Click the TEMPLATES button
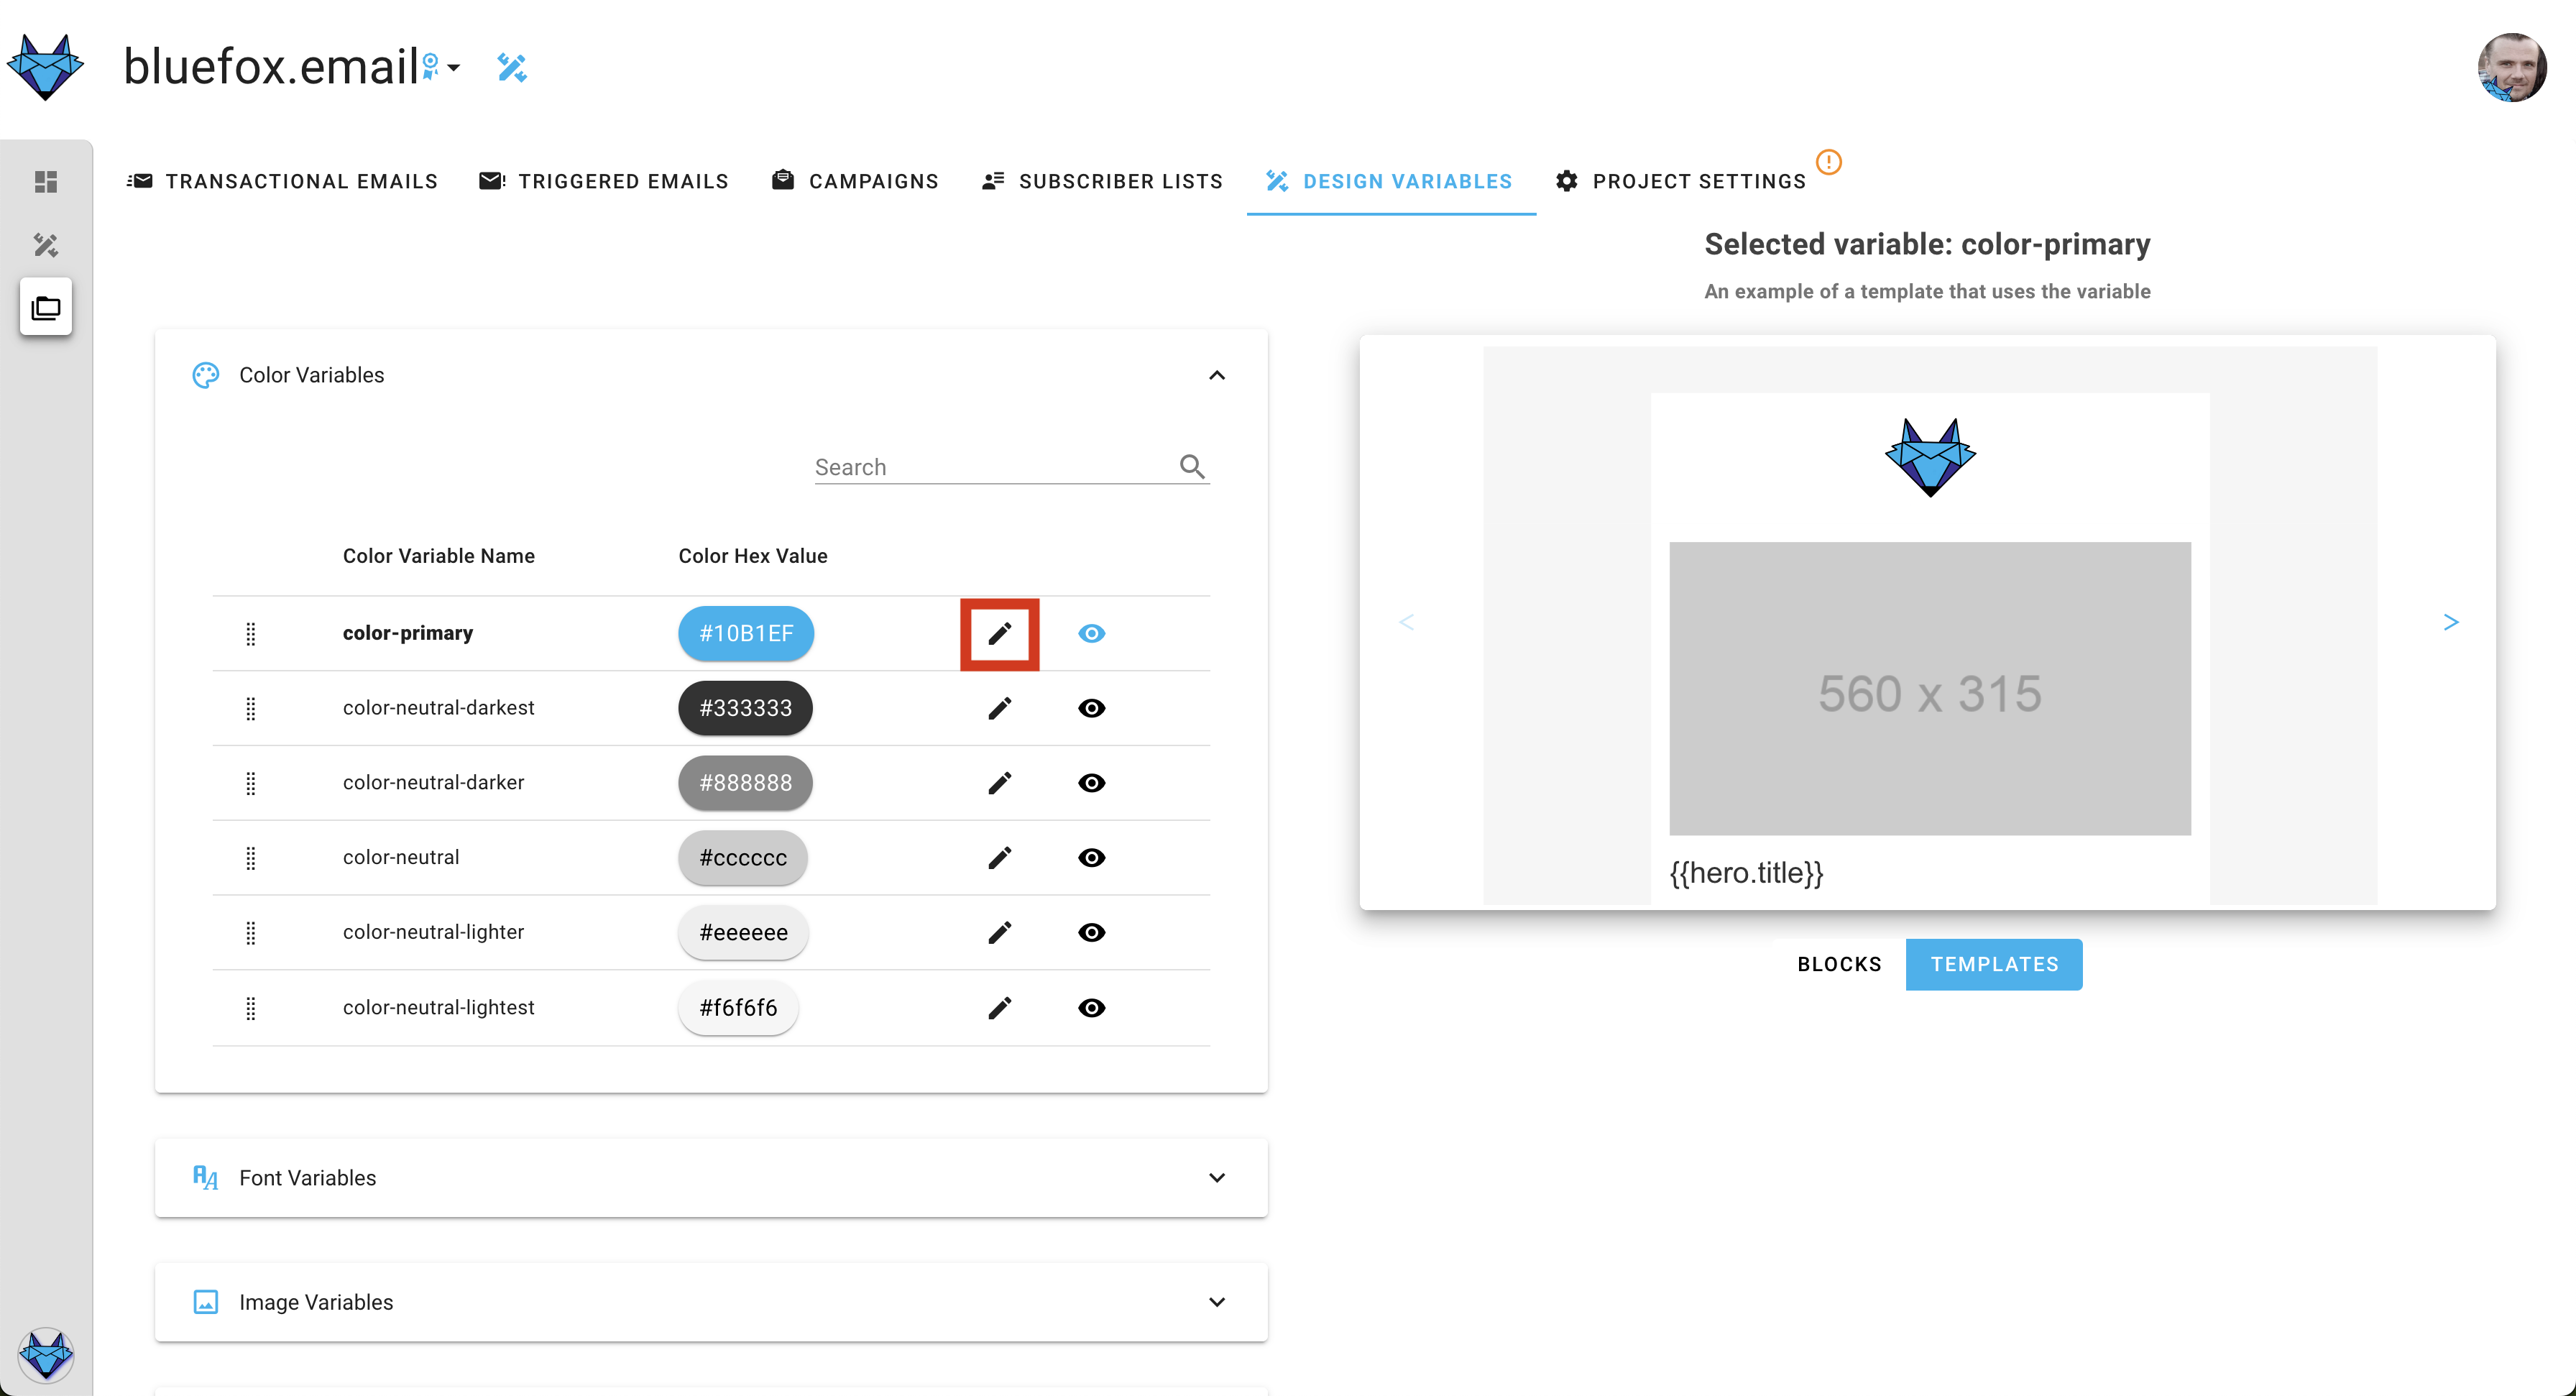Screen dimensions: 2576x1396 tap(1993, 963)
